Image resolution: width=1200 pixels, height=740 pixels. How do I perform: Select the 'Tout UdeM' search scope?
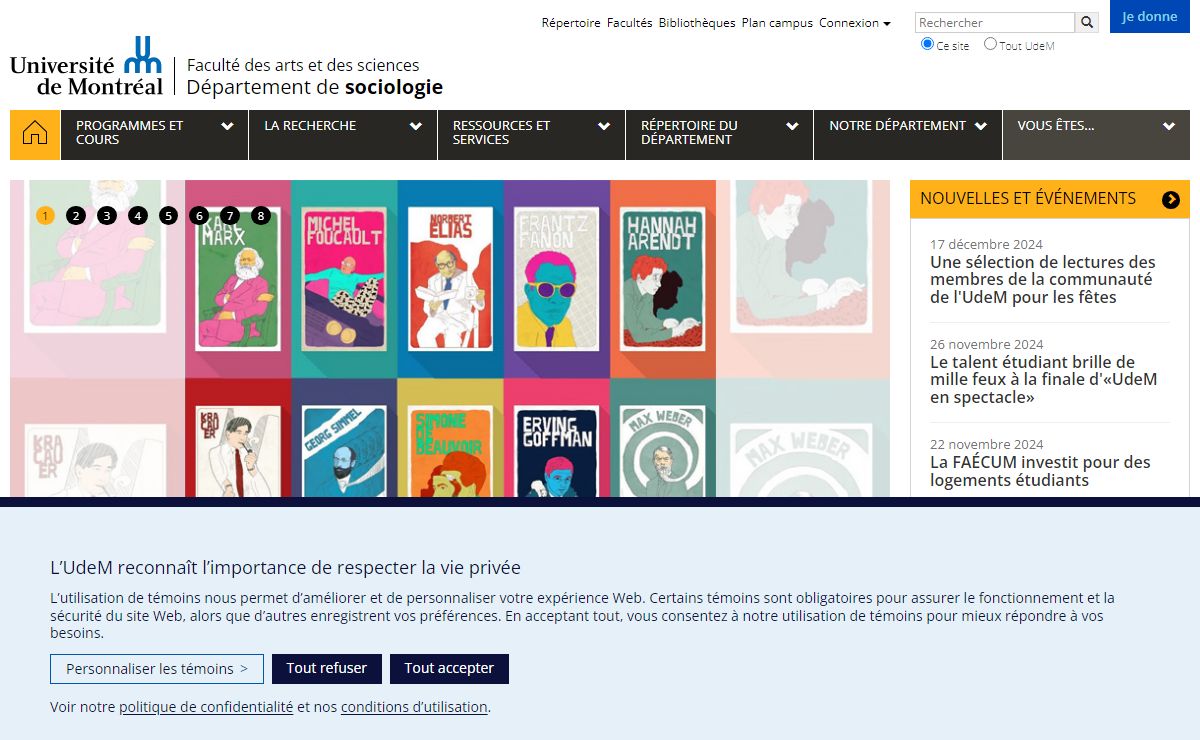point(990,44)
